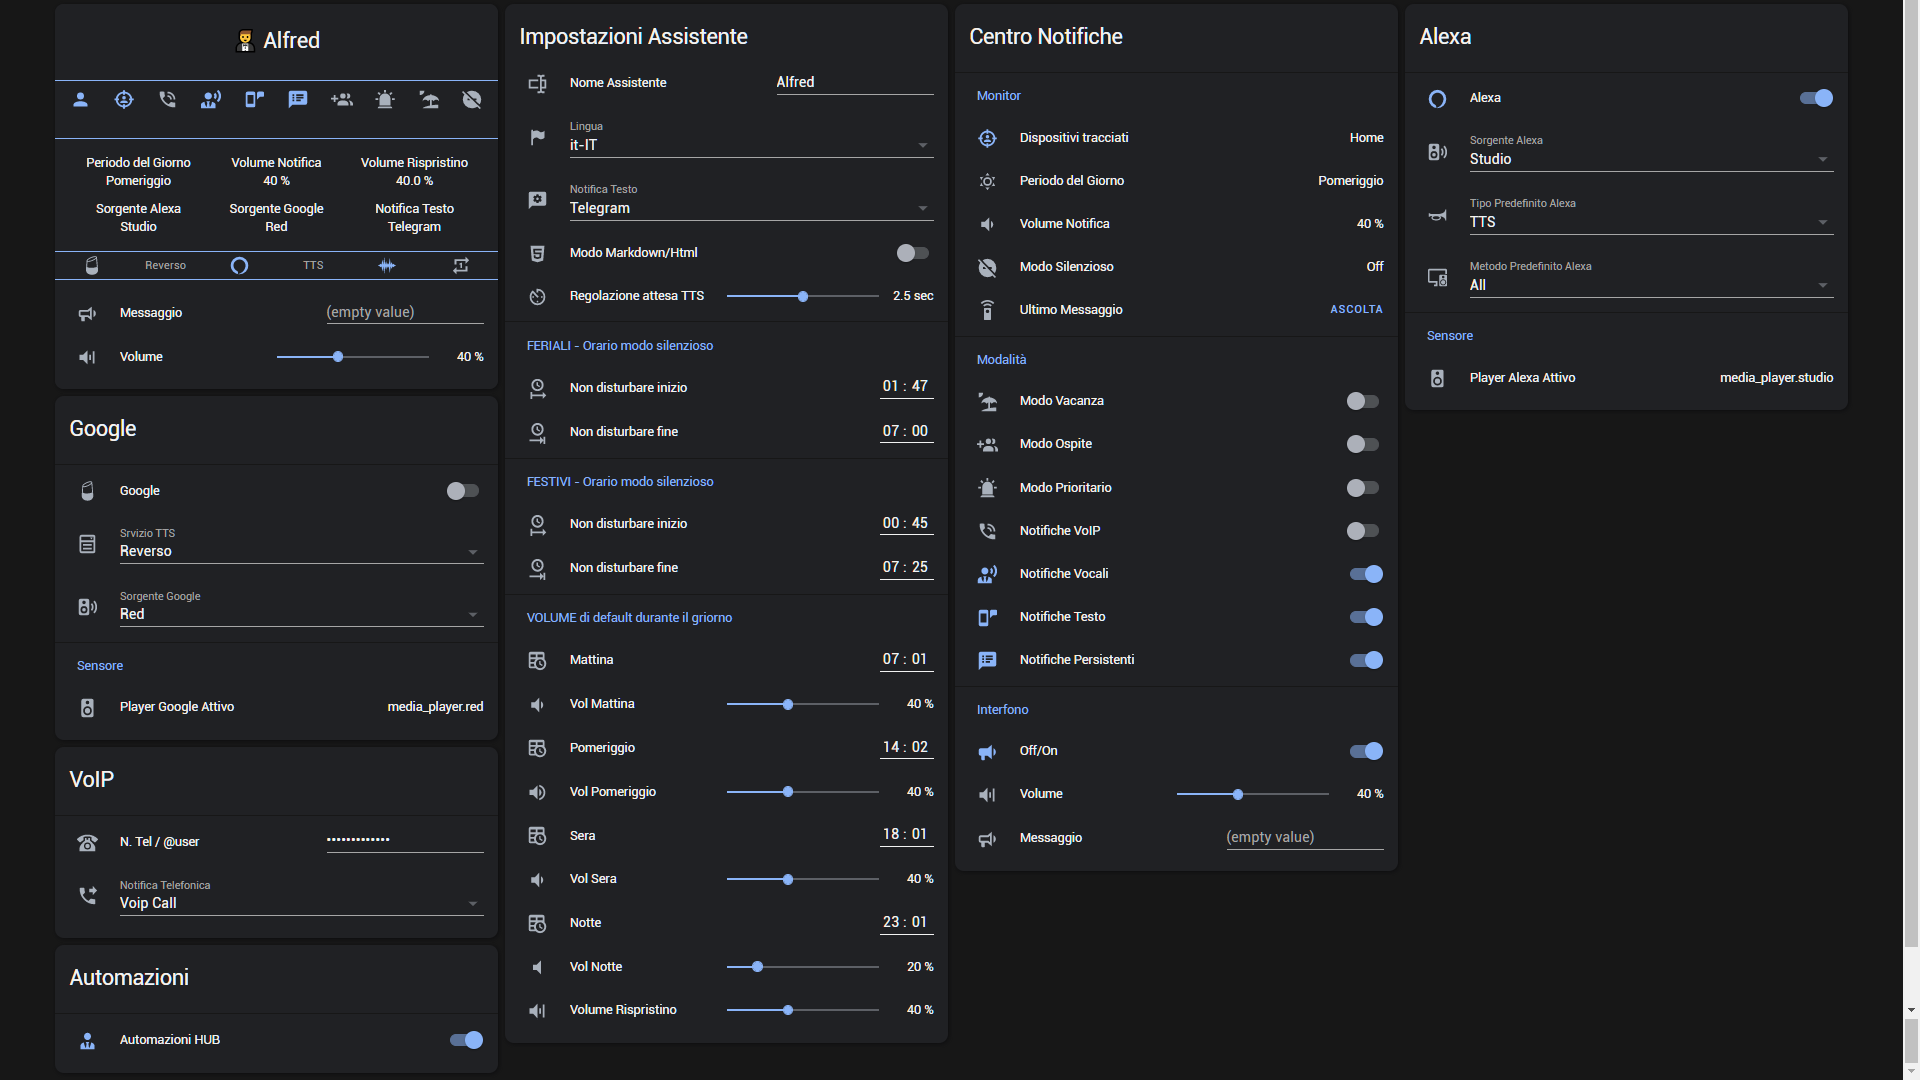Toggle Notifiche Testo switch

click(1366, 617)
